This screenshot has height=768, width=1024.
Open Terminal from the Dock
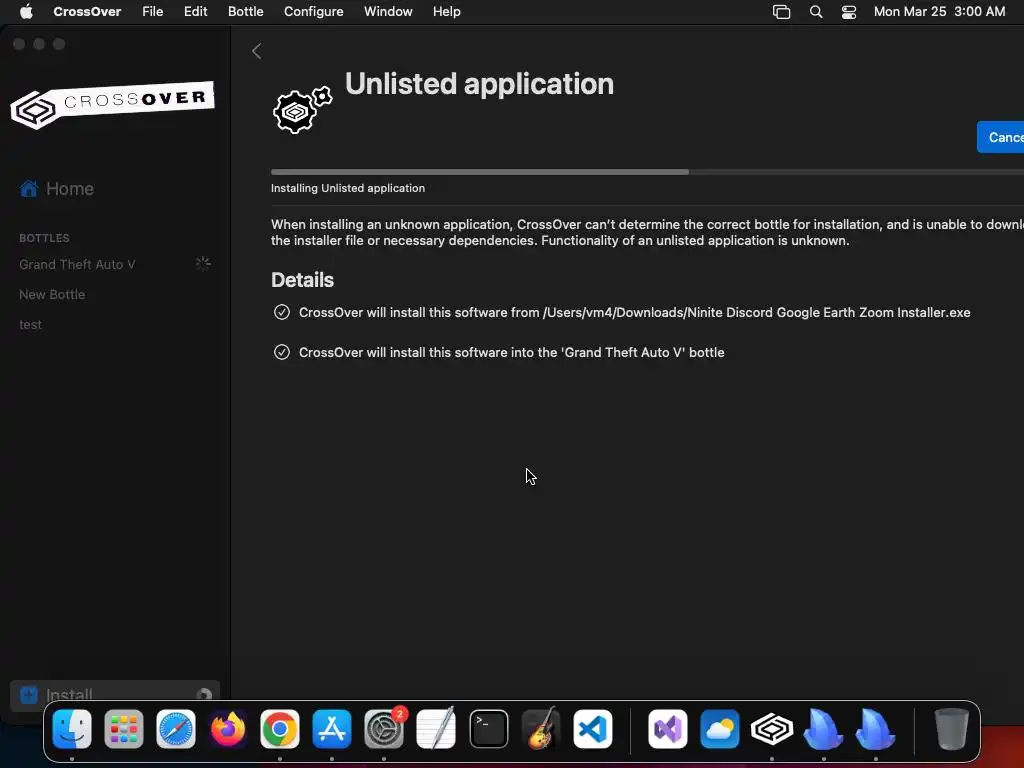pos(488,729)
